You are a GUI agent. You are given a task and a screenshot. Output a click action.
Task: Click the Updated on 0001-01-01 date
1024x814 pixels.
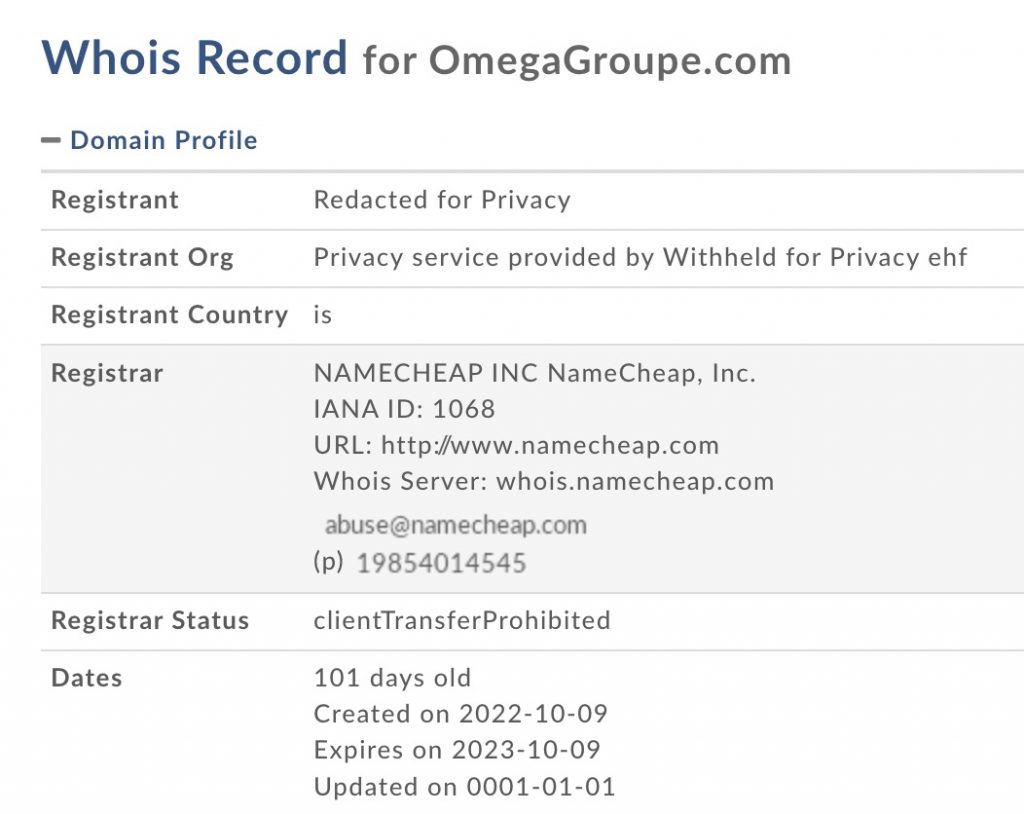pyautogui.click(x=464, y=786)
